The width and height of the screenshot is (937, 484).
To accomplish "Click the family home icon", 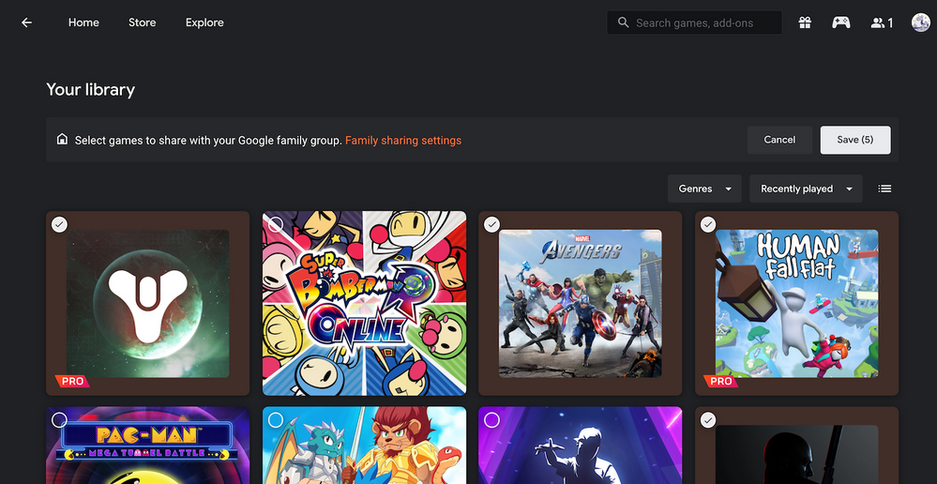I will coord(62,140).
